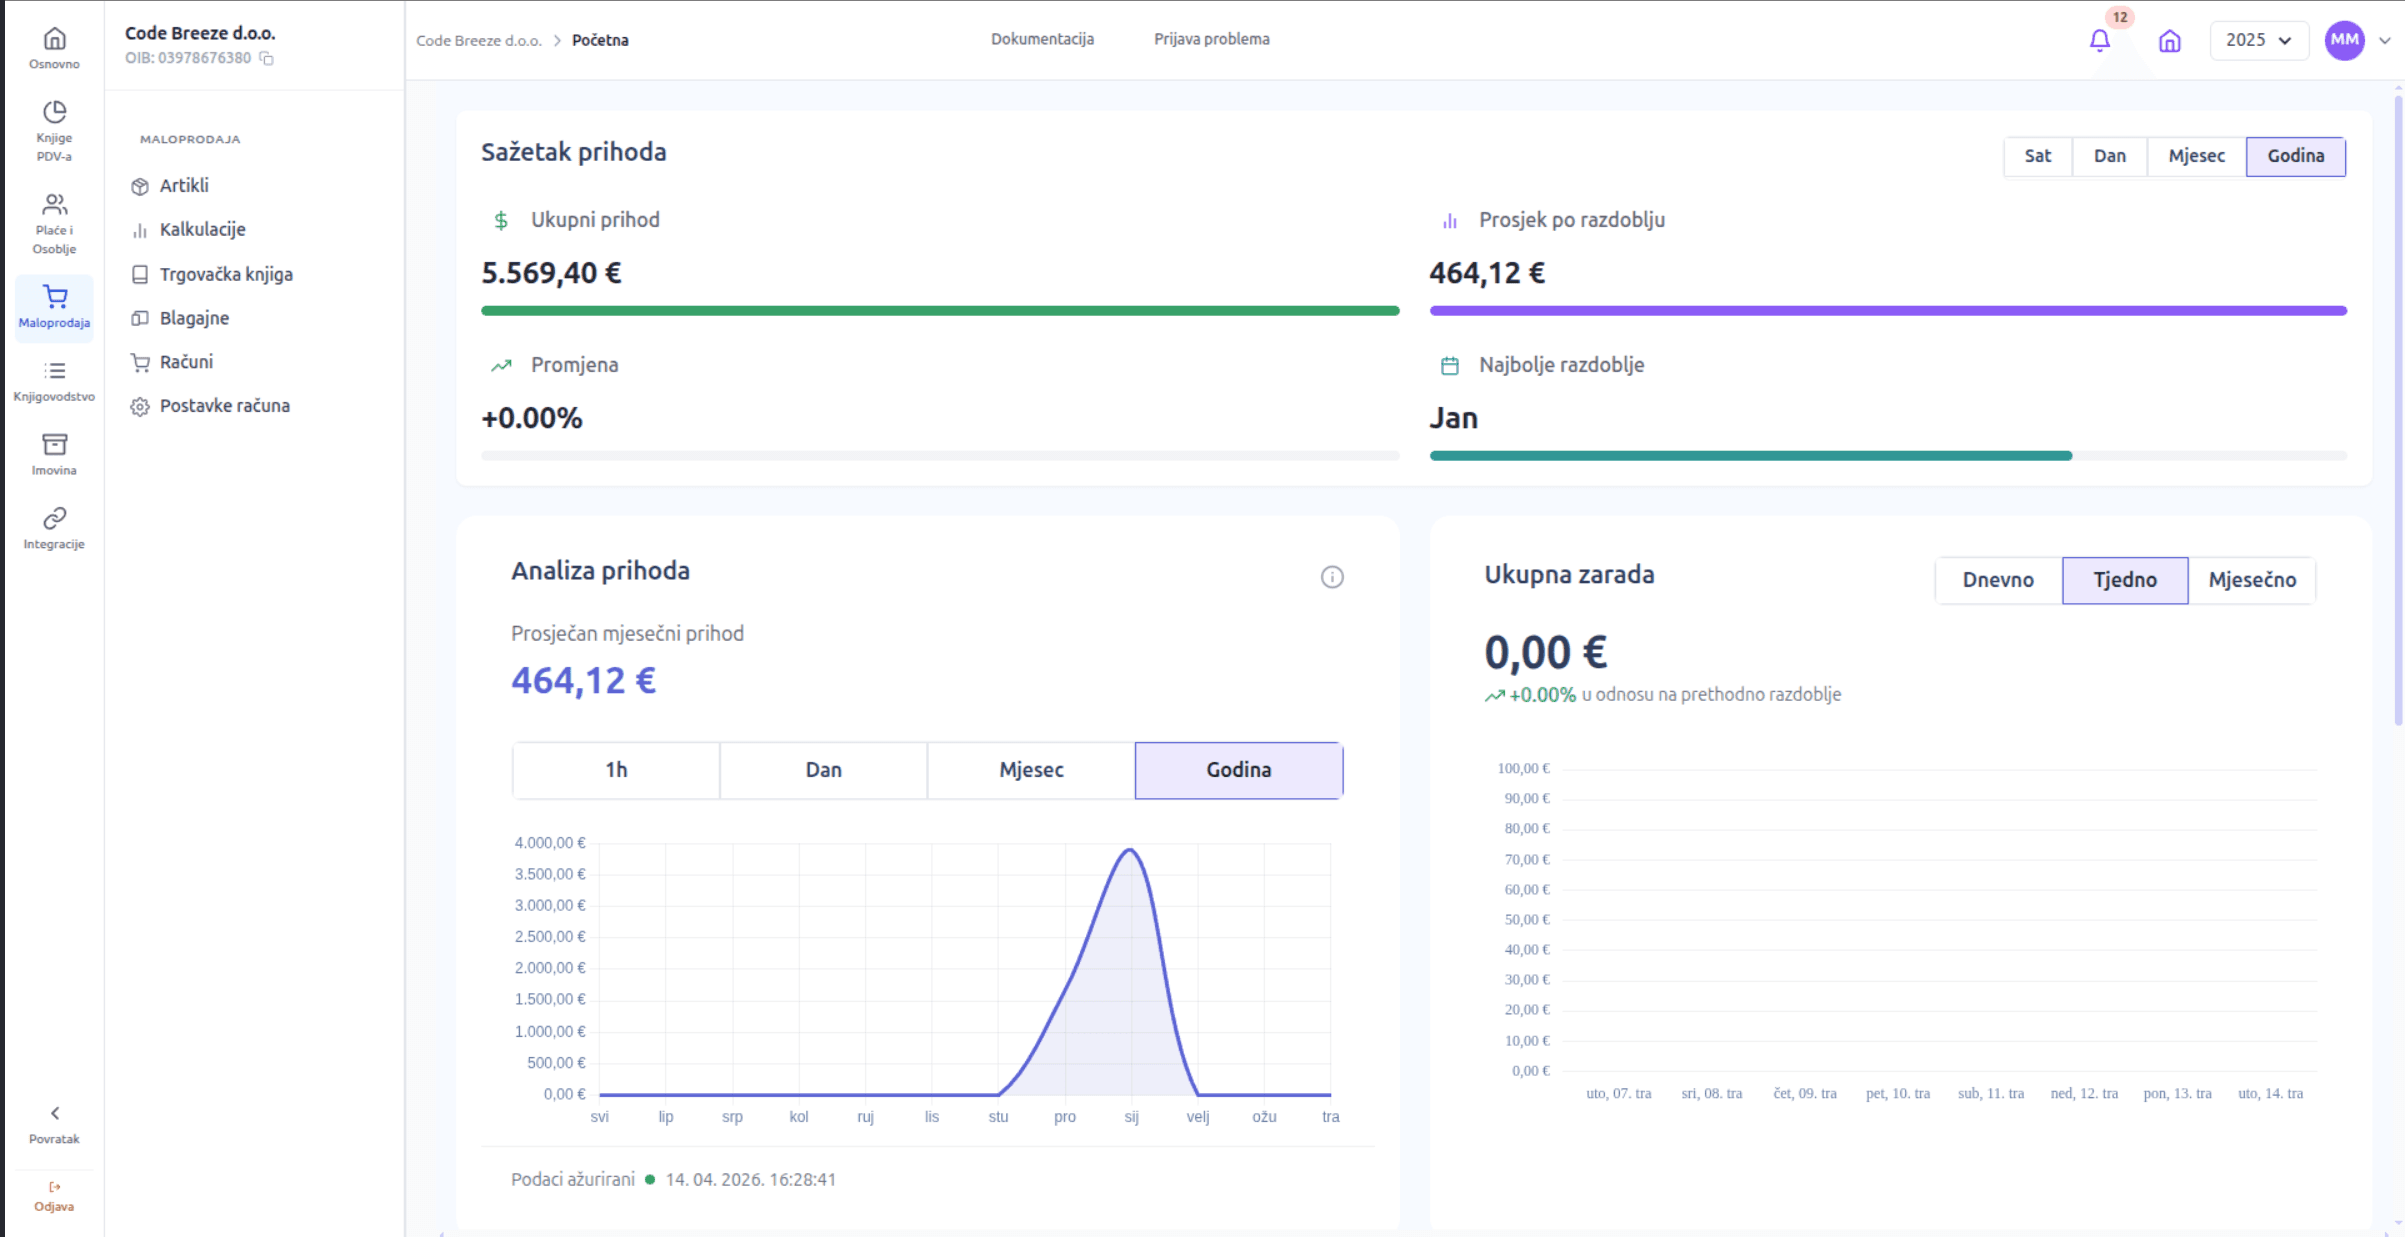Open Prijava problema link
The image size is (2405, 1237).
click(1212, 39)
